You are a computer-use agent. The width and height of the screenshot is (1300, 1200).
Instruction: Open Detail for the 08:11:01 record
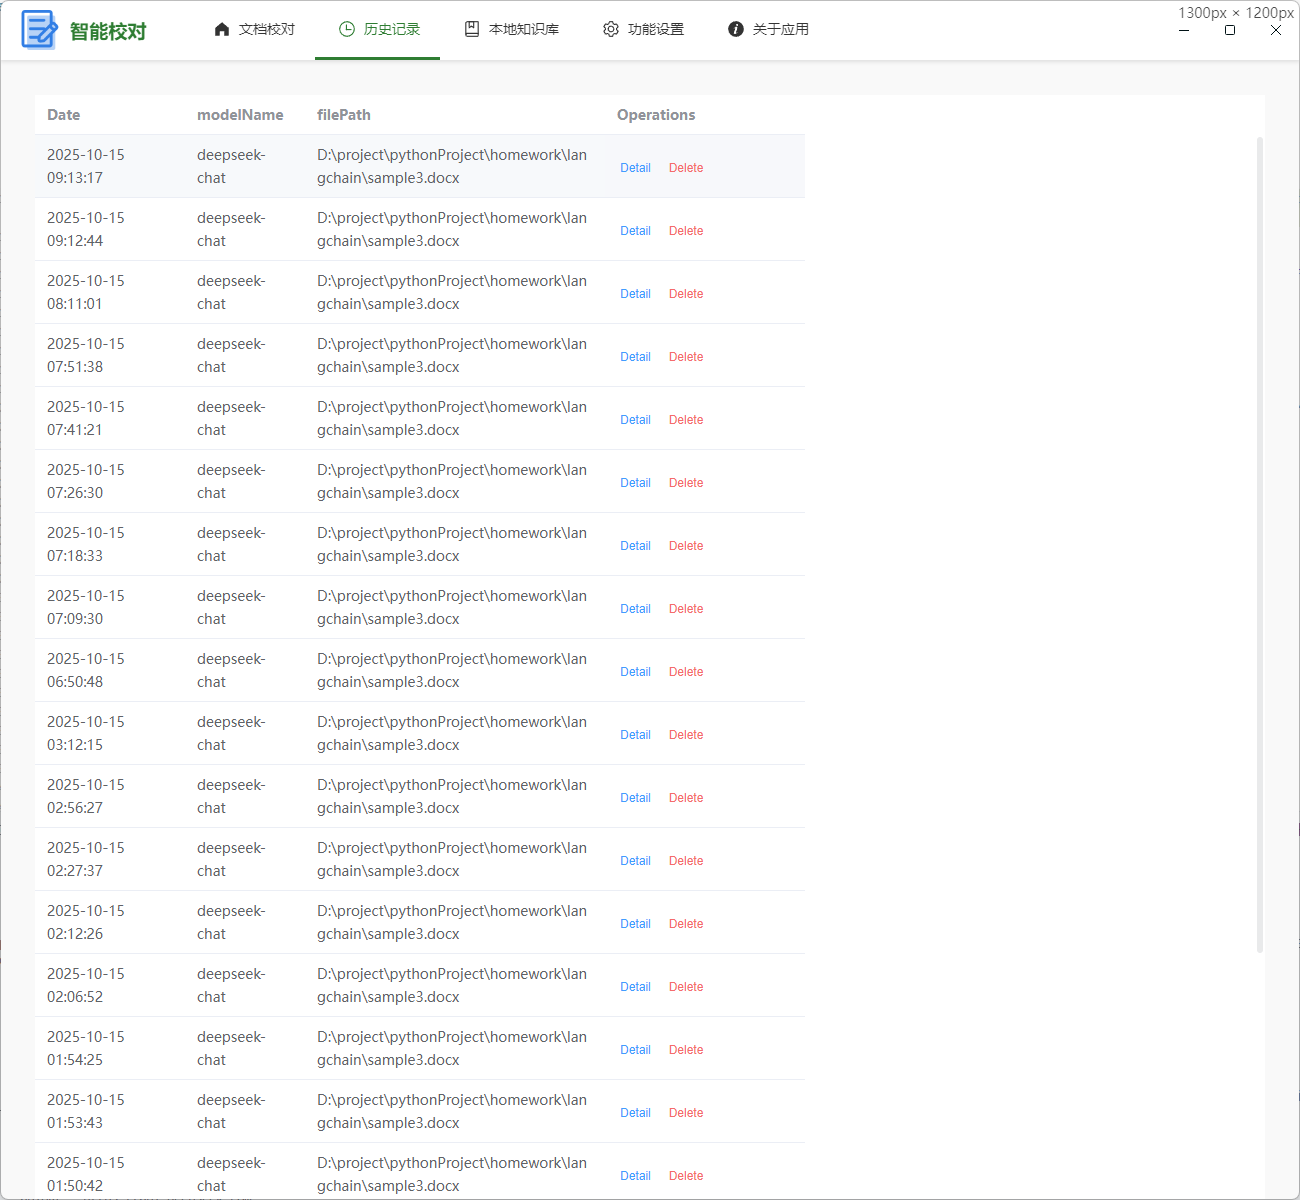pos(635,294)
